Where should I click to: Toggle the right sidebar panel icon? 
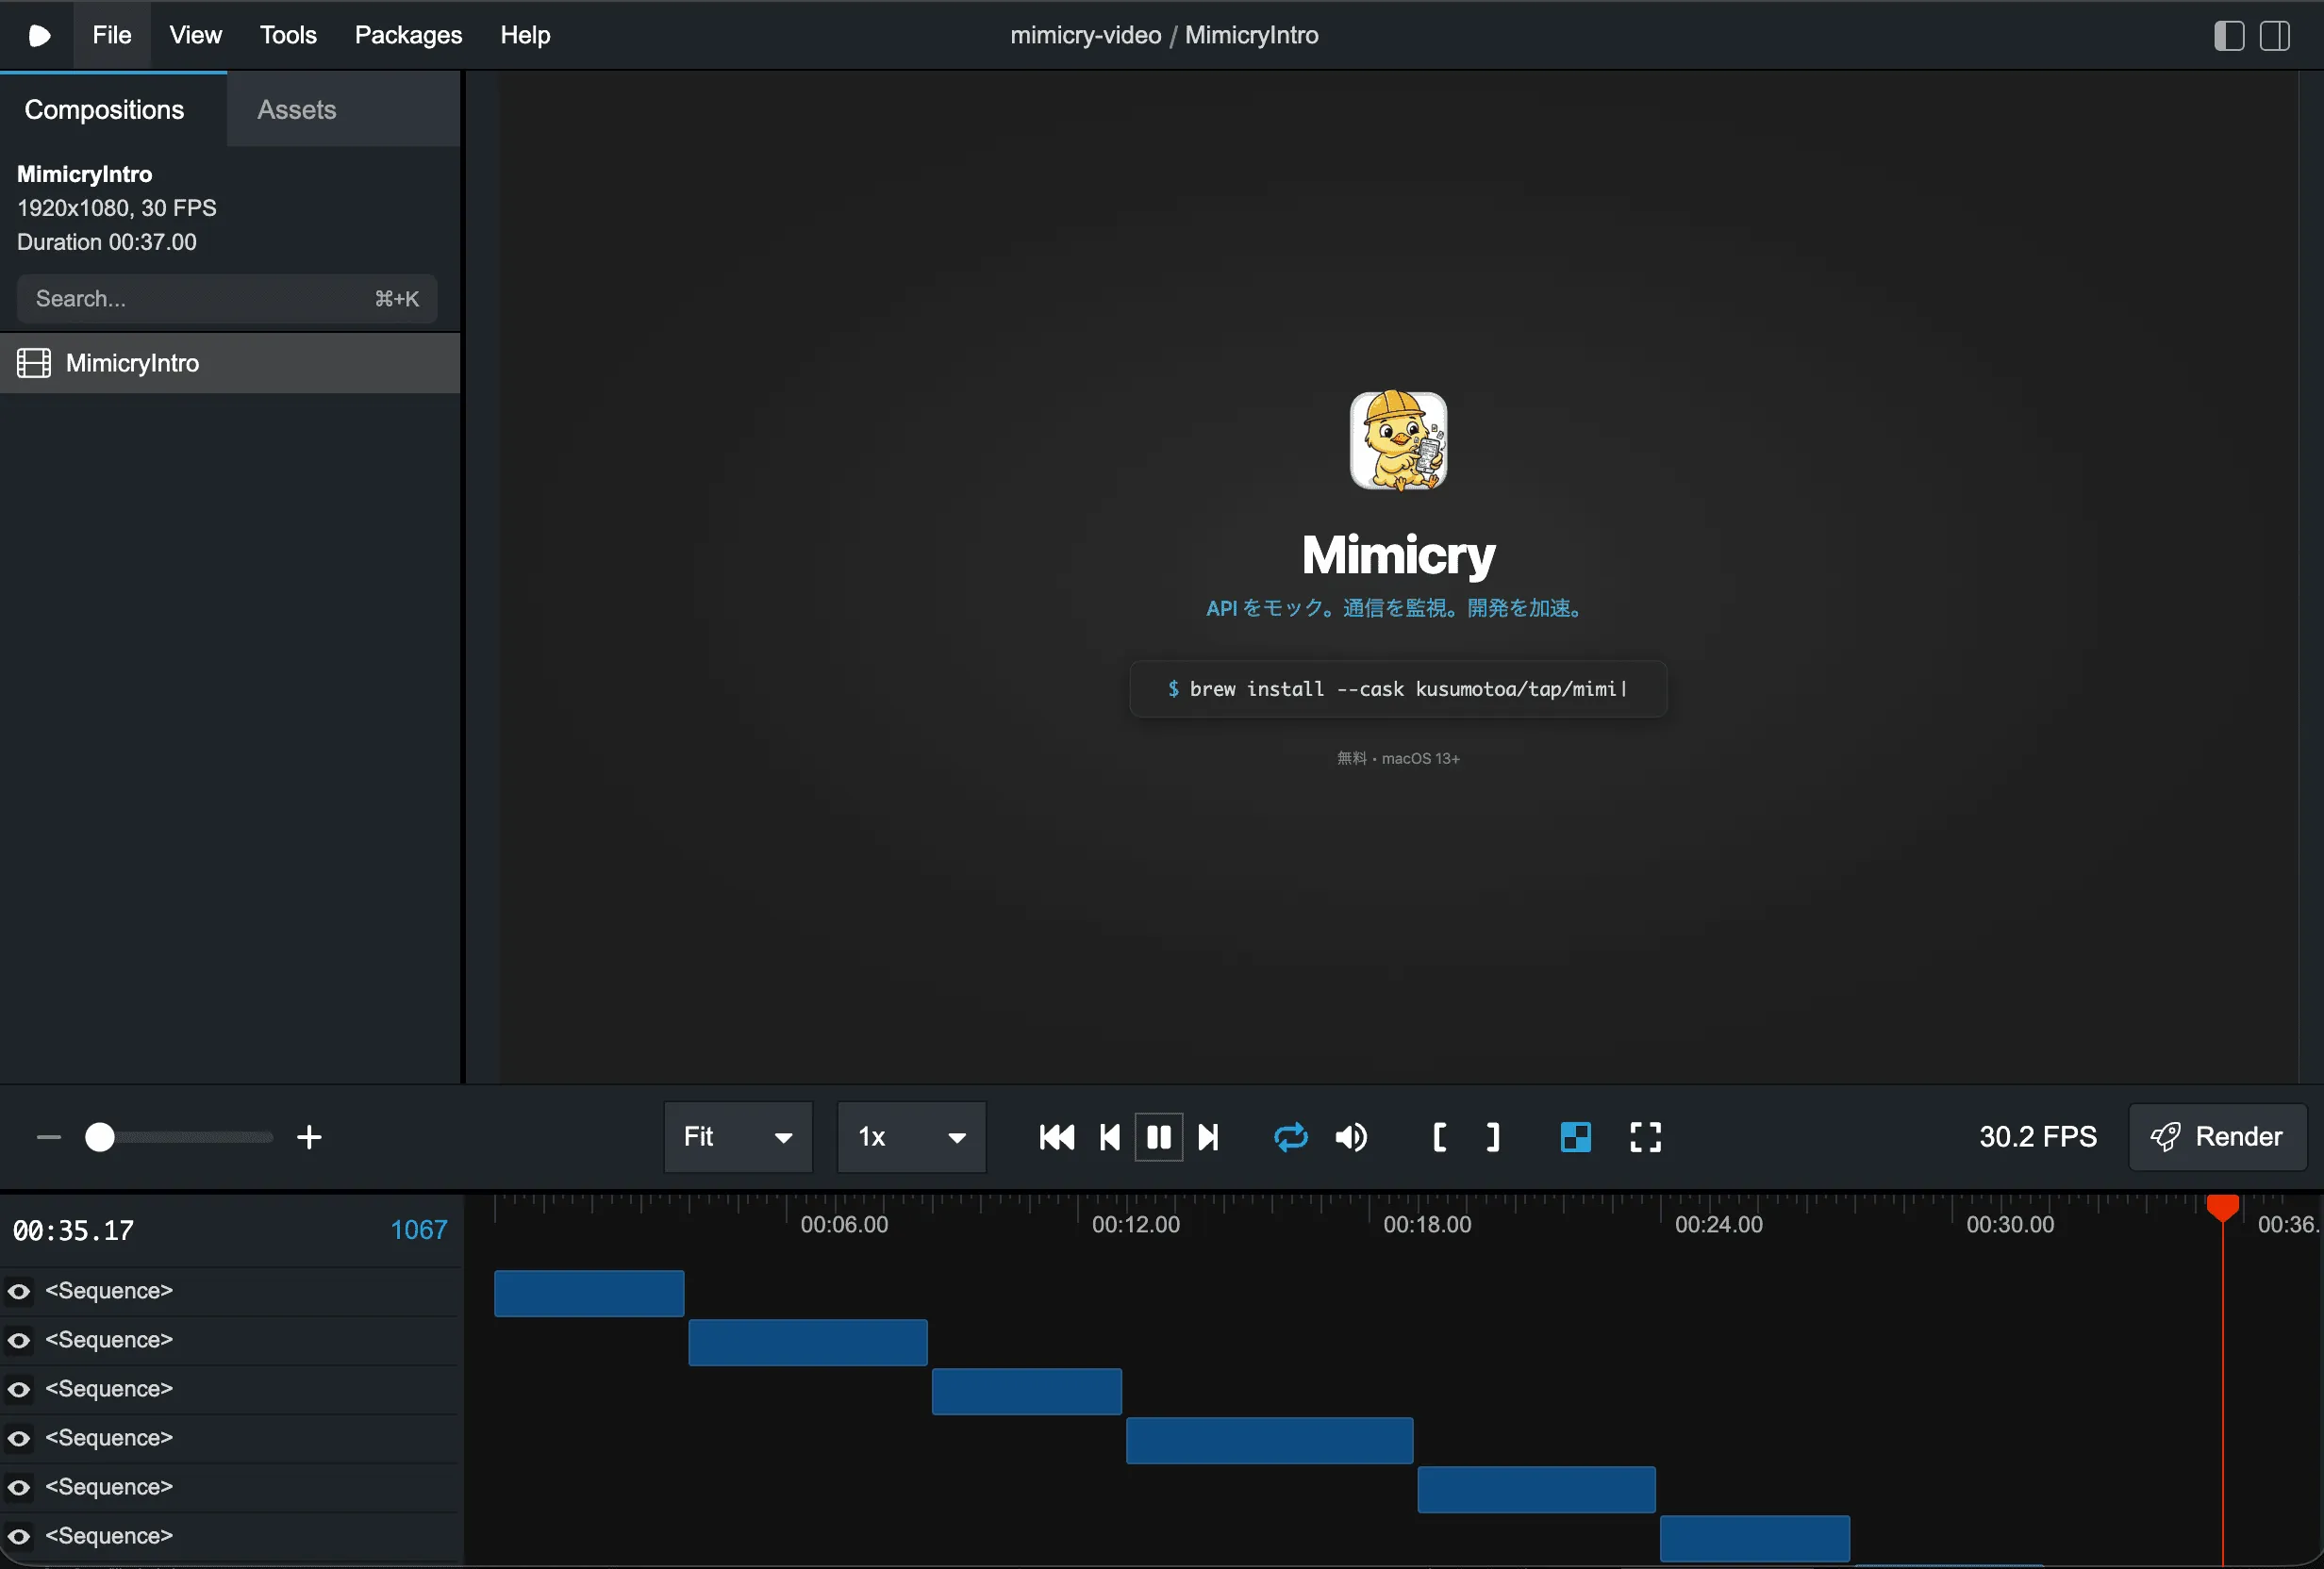click(x=2275, y=36)
